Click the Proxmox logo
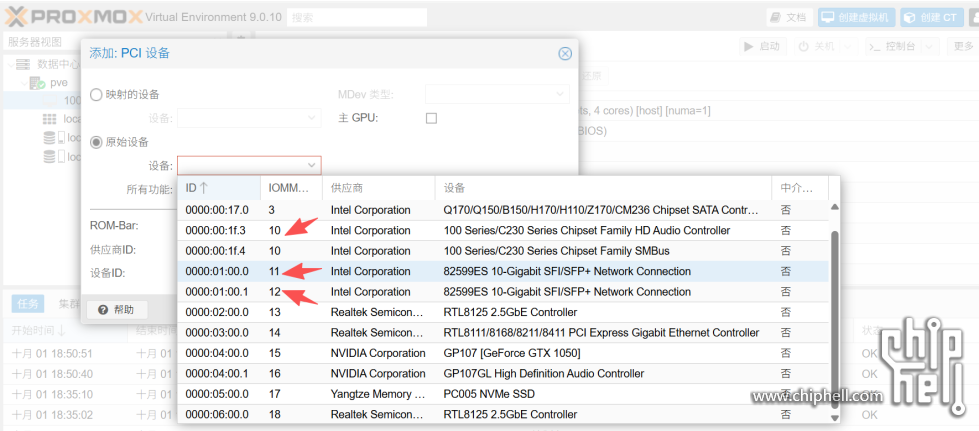Image resolution: width=979 pixels, height=431 pixels. 70,17
